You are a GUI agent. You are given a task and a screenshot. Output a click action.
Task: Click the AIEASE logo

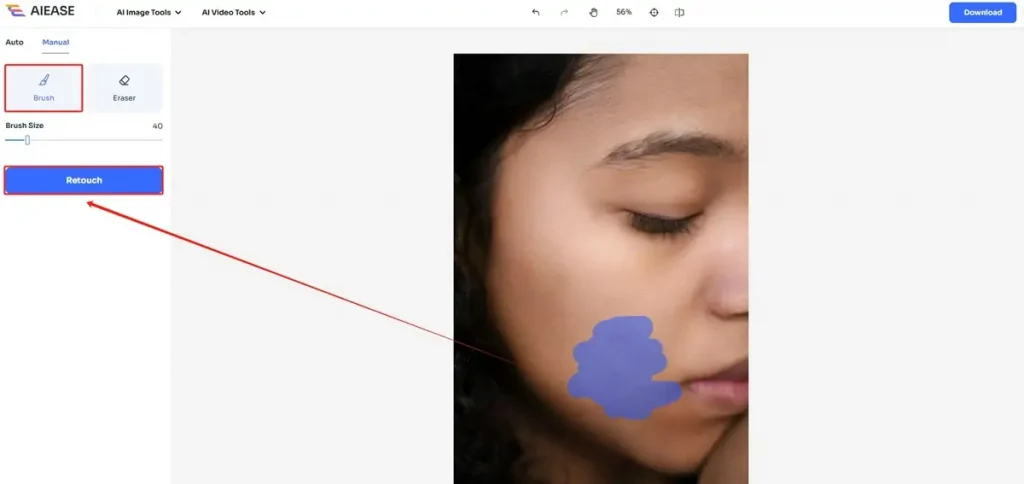pos(40,12)
